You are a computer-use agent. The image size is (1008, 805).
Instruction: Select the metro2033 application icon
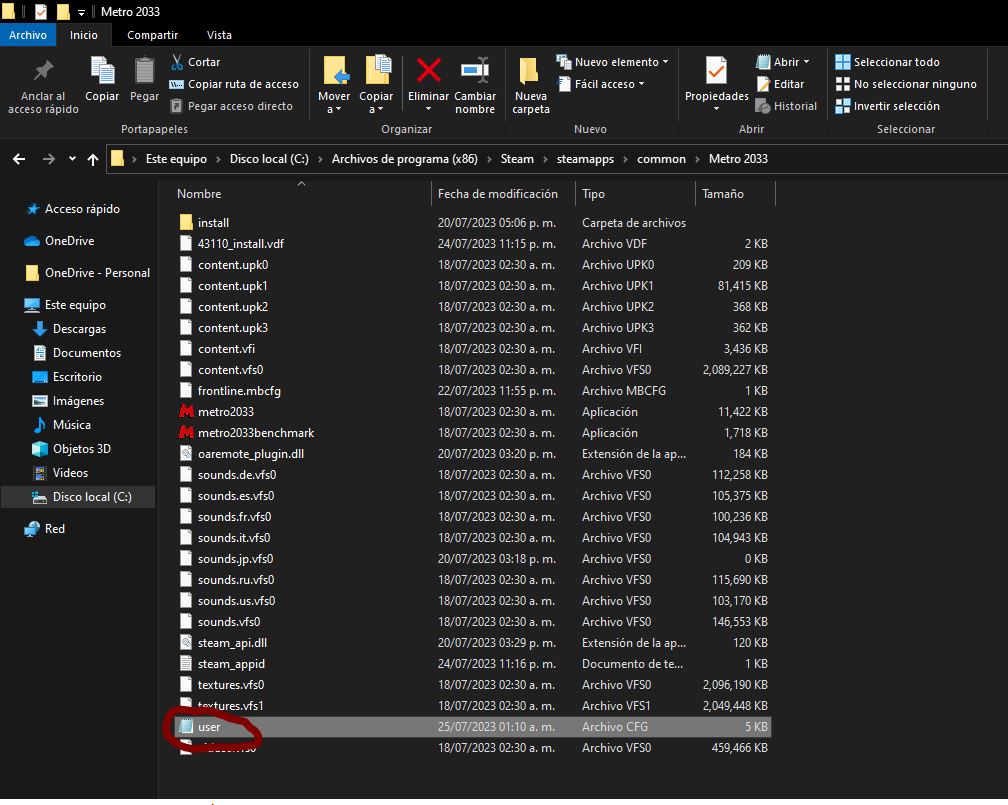186,412
